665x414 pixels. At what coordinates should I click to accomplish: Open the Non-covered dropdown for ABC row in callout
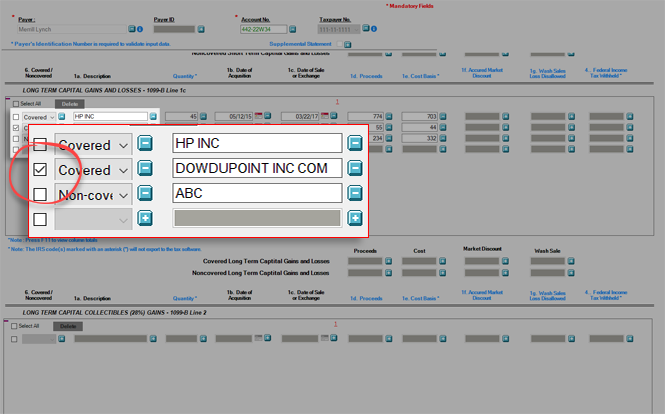pos(93,195)
